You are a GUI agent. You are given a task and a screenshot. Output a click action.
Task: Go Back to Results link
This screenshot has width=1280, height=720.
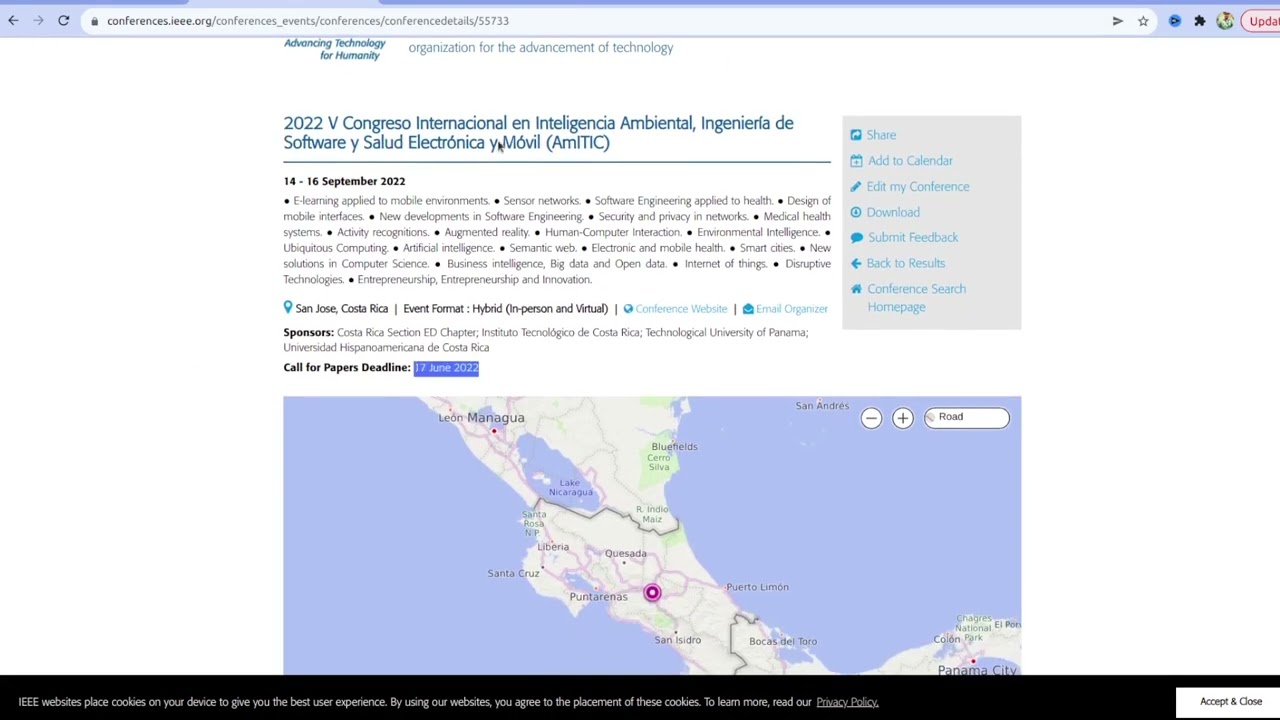(906, 263)
